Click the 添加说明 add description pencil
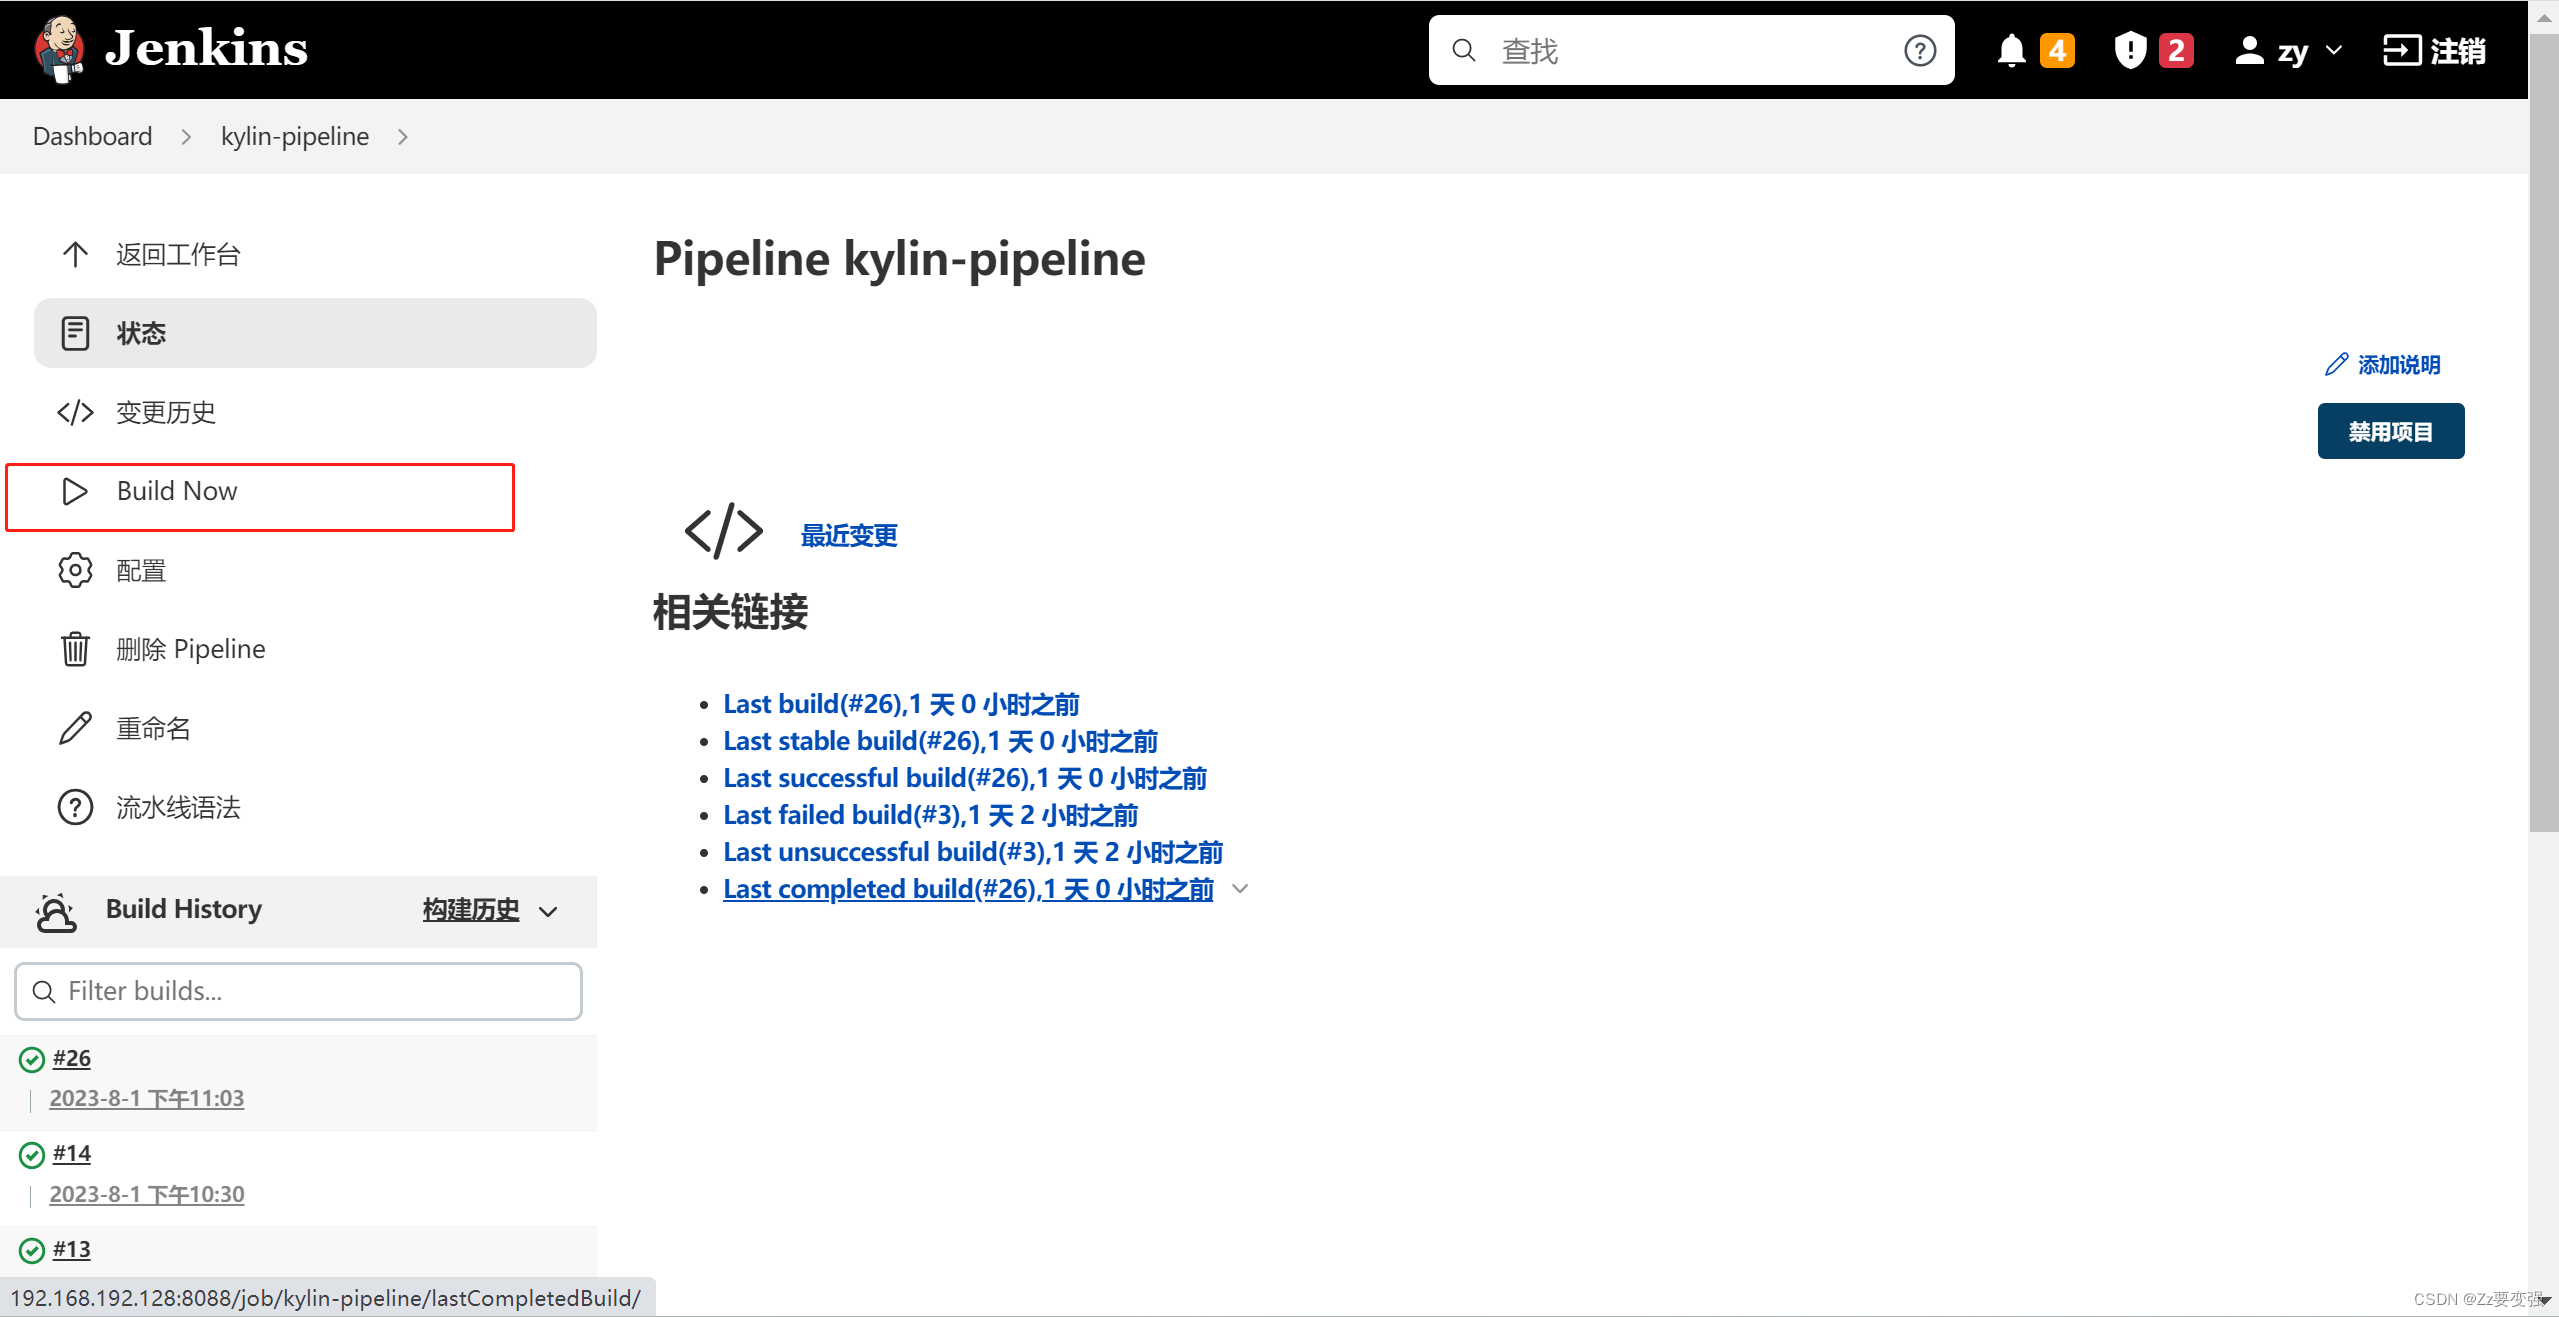 [2336, 364]
